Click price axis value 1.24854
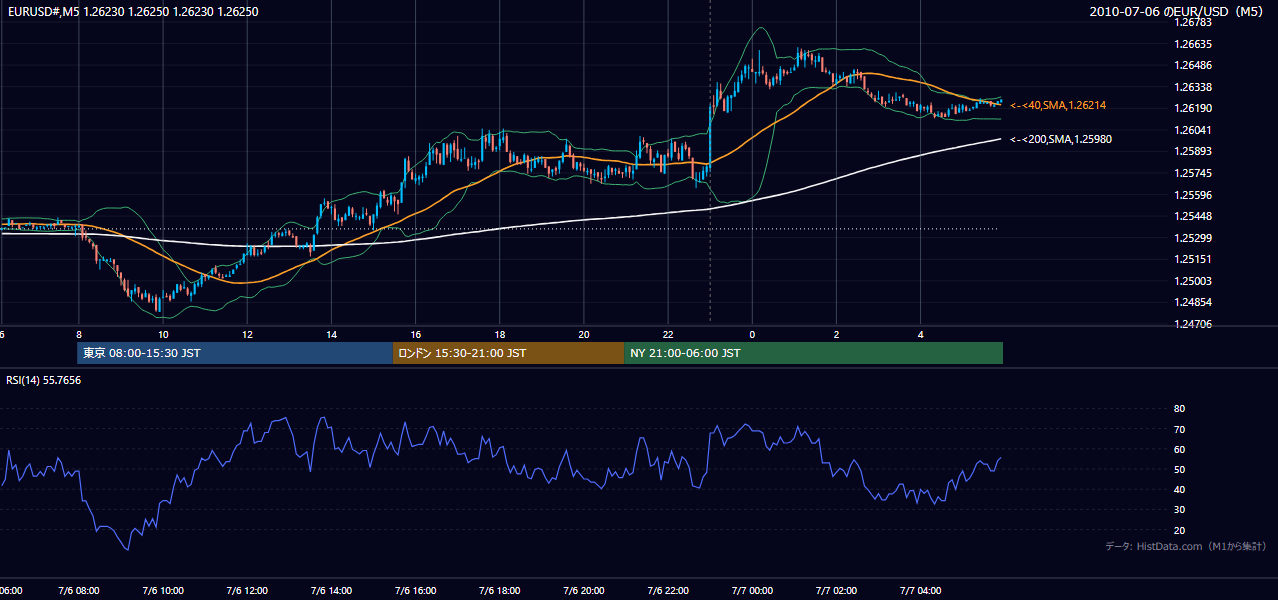Screen dimensions: 1278x600 pyautogui.click(x=1194, y=302)
